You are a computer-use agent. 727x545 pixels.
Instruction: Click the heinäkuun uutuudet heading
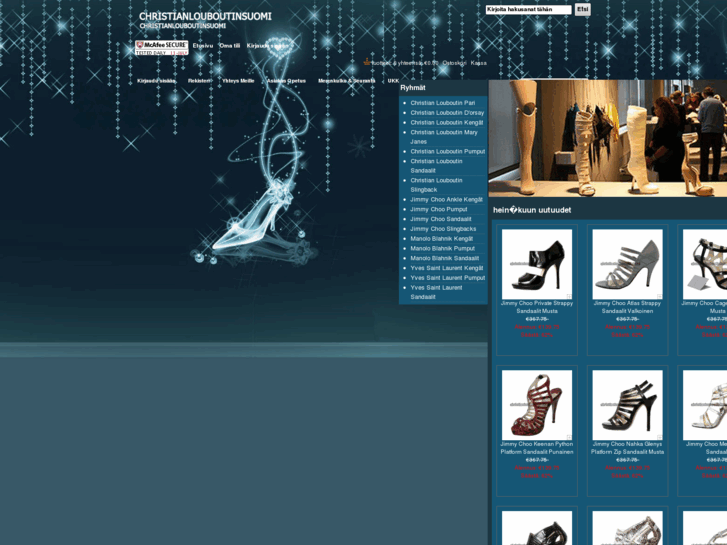pos(532,210)
